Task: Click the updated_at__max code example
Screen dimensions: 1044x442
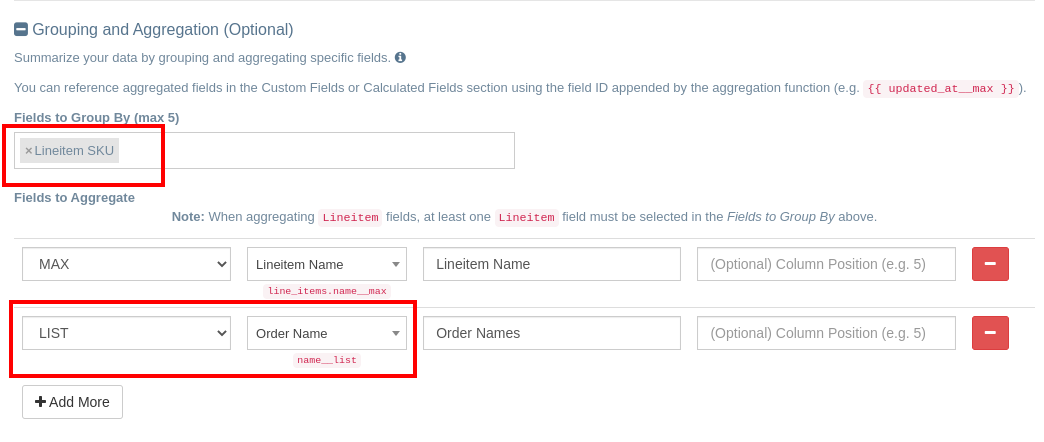Action: pyautogui.click(x=940, y=88)
